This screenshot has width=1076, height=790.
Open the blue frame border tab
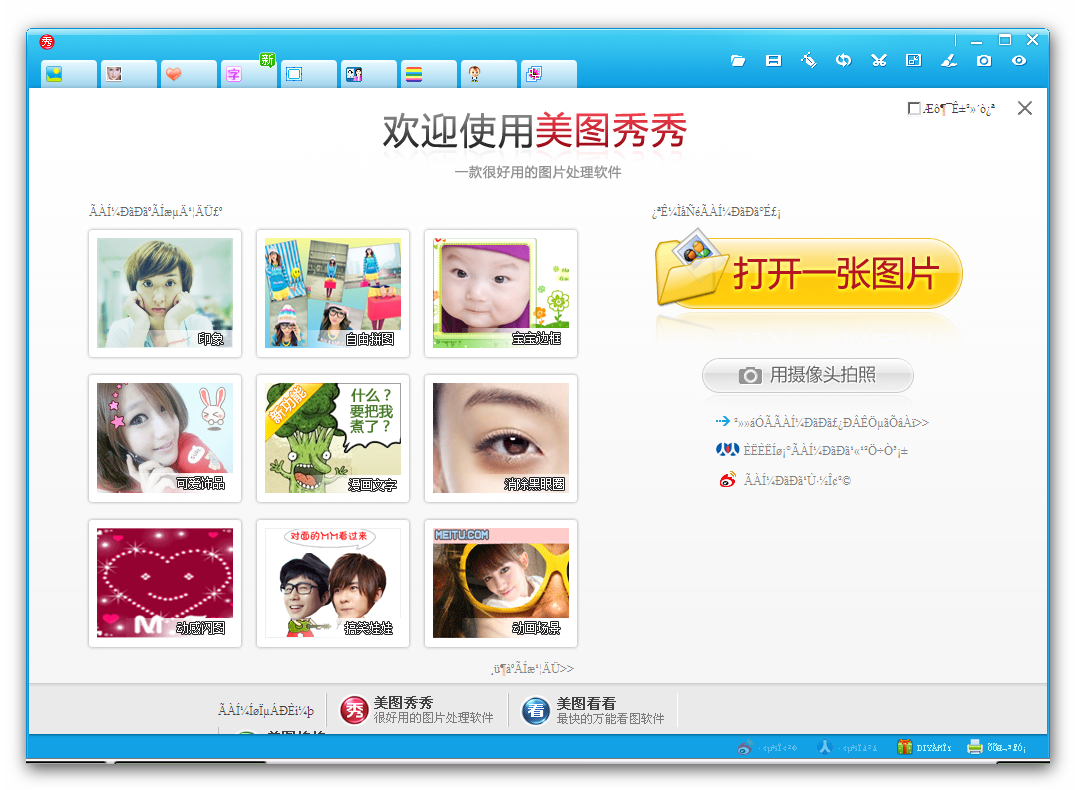click(x=308, y=74)
